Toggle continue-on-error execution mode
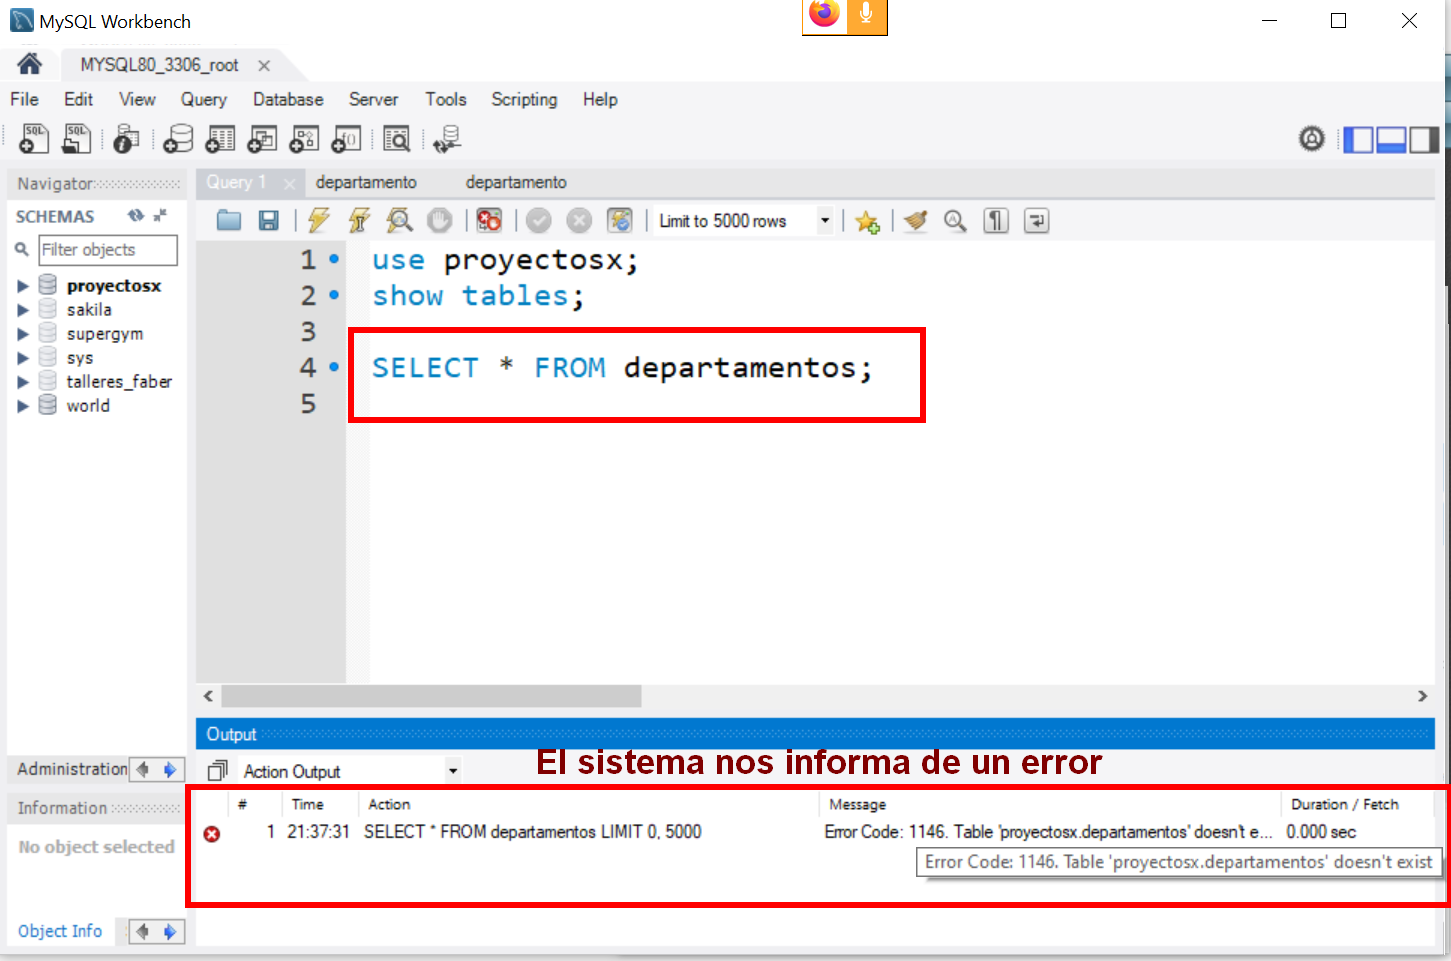 pyautogui.click(x=489, y=221)
